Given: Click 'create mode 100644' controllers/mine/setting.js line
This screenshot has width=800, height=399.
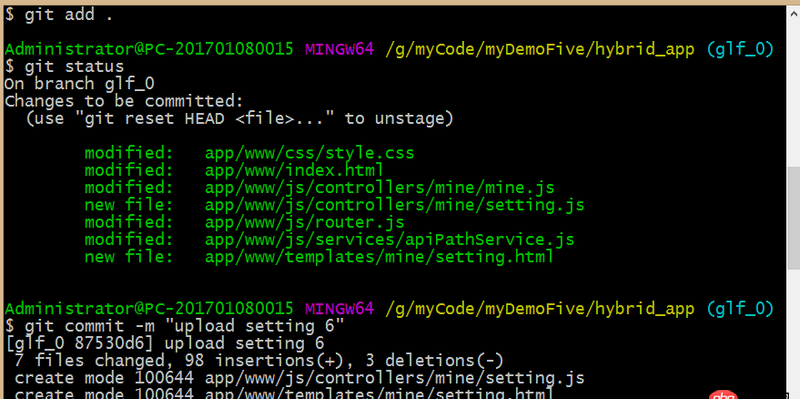Looking at the screenshot, I should tap(299, 378).
